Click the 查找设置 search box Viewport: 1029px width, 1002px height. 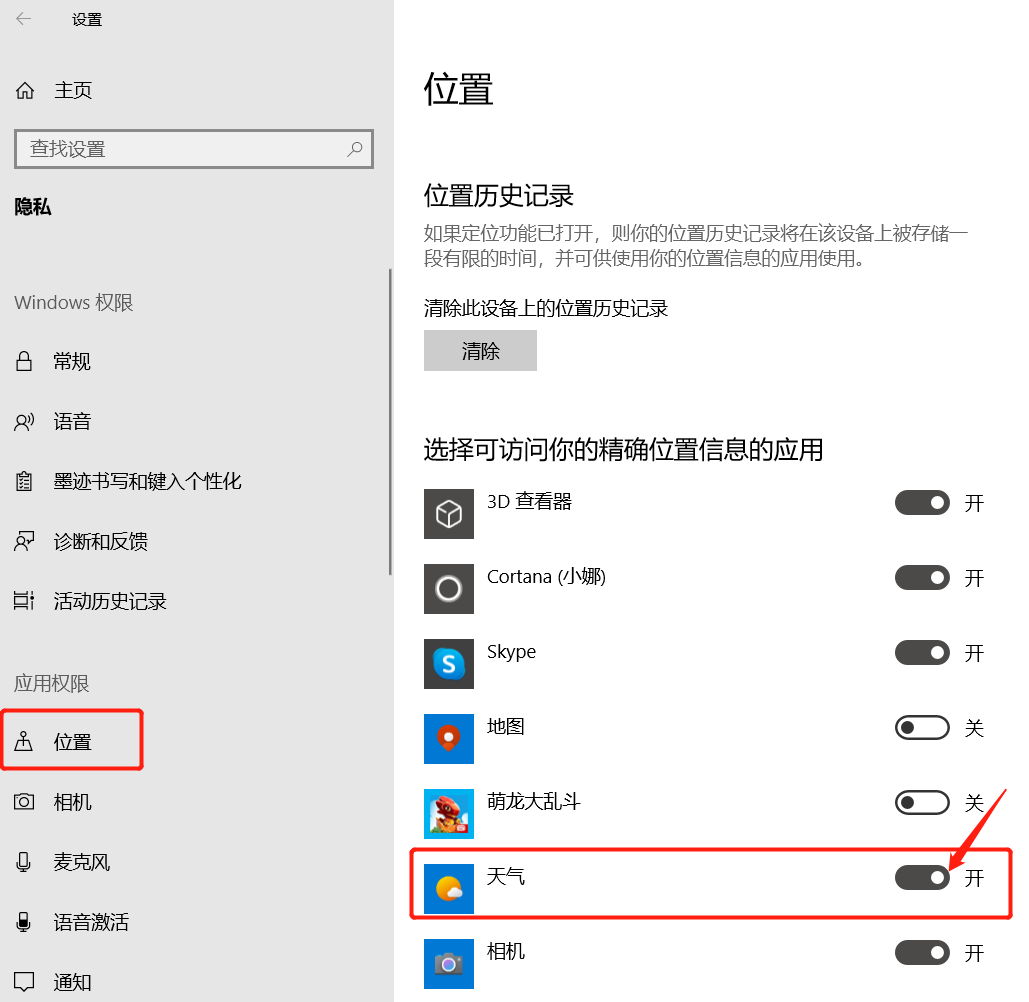click(x=194, y=148)
